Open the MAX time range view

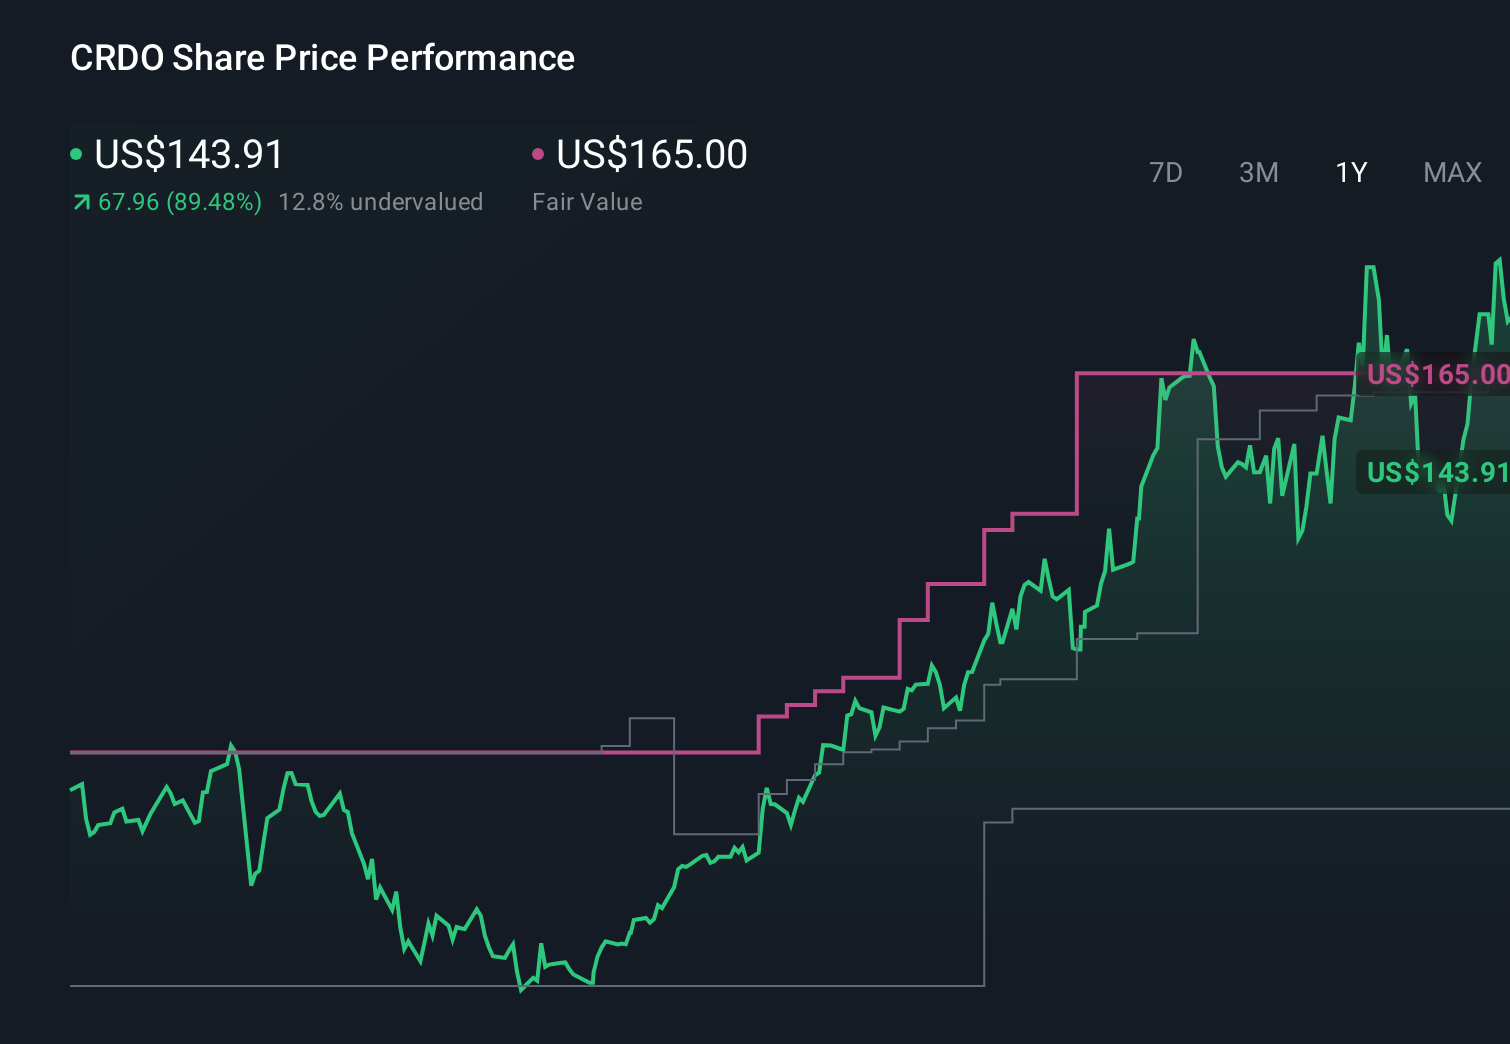1452,172
